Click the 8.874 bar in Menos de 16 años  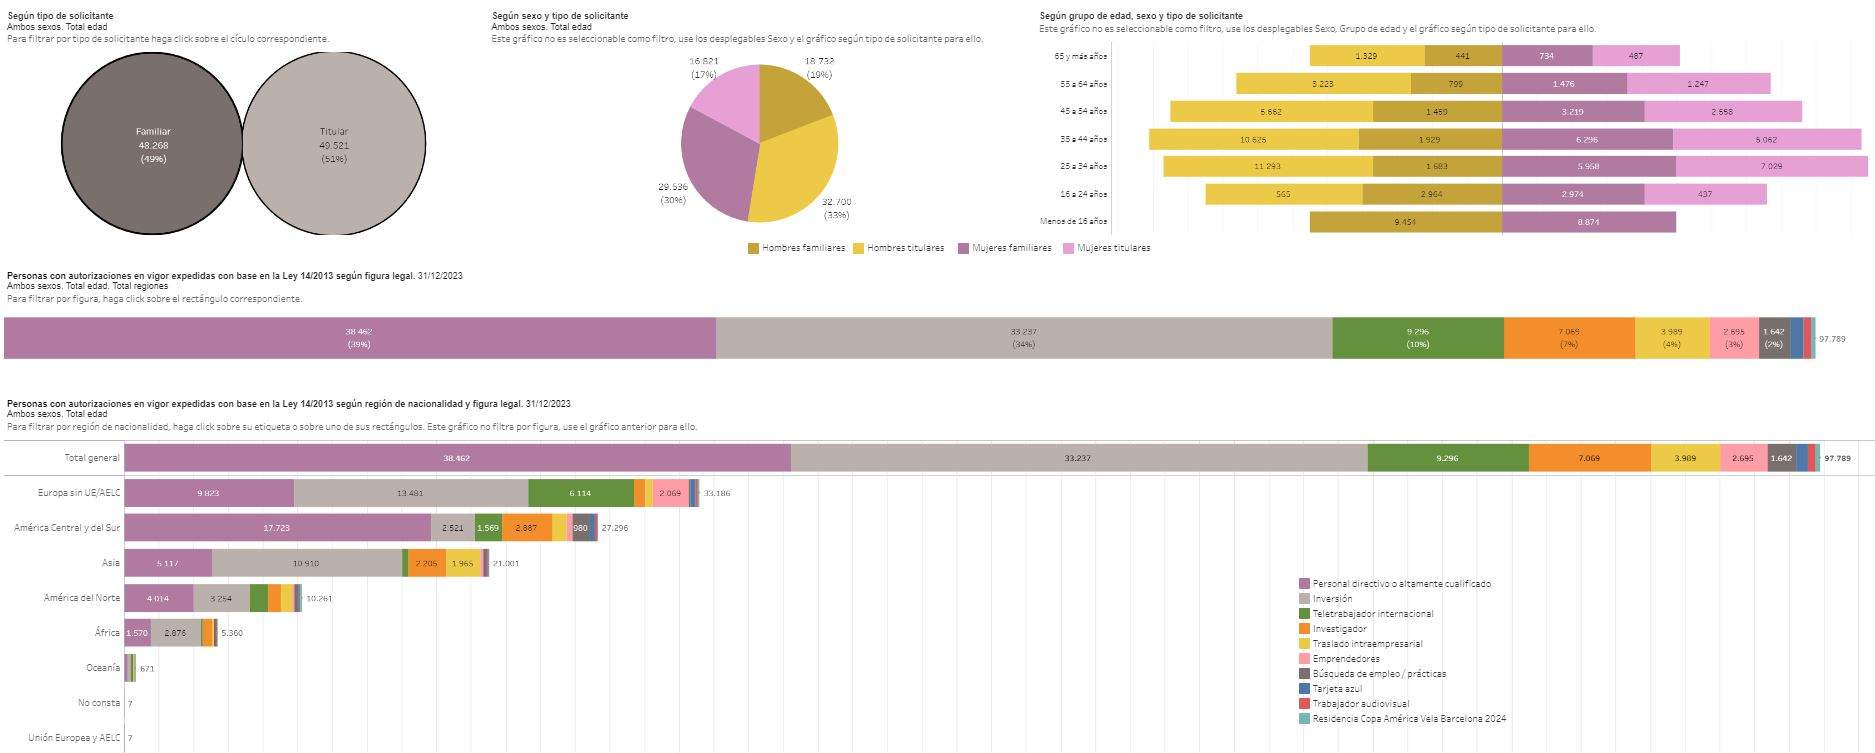[x=1589, y=221]
